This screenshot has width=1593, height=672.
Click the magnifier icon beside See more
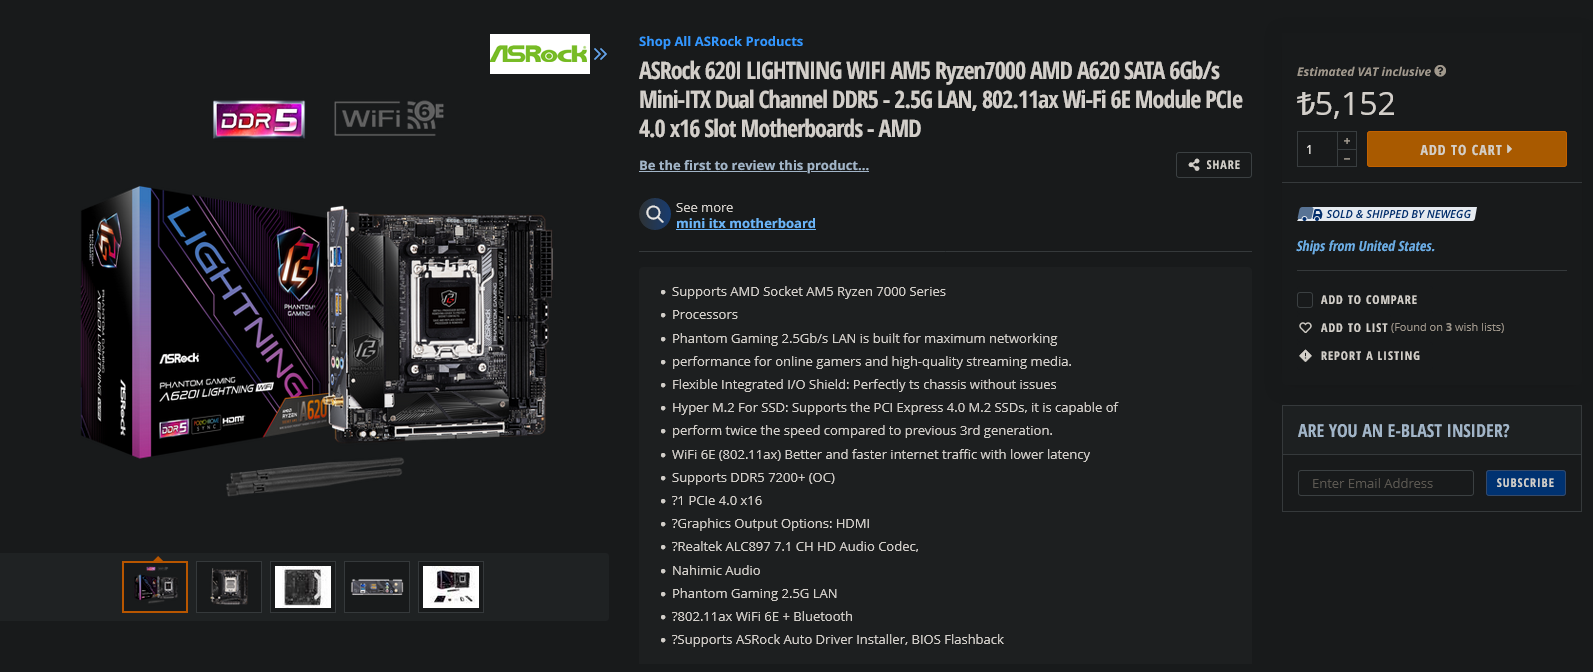655,214
